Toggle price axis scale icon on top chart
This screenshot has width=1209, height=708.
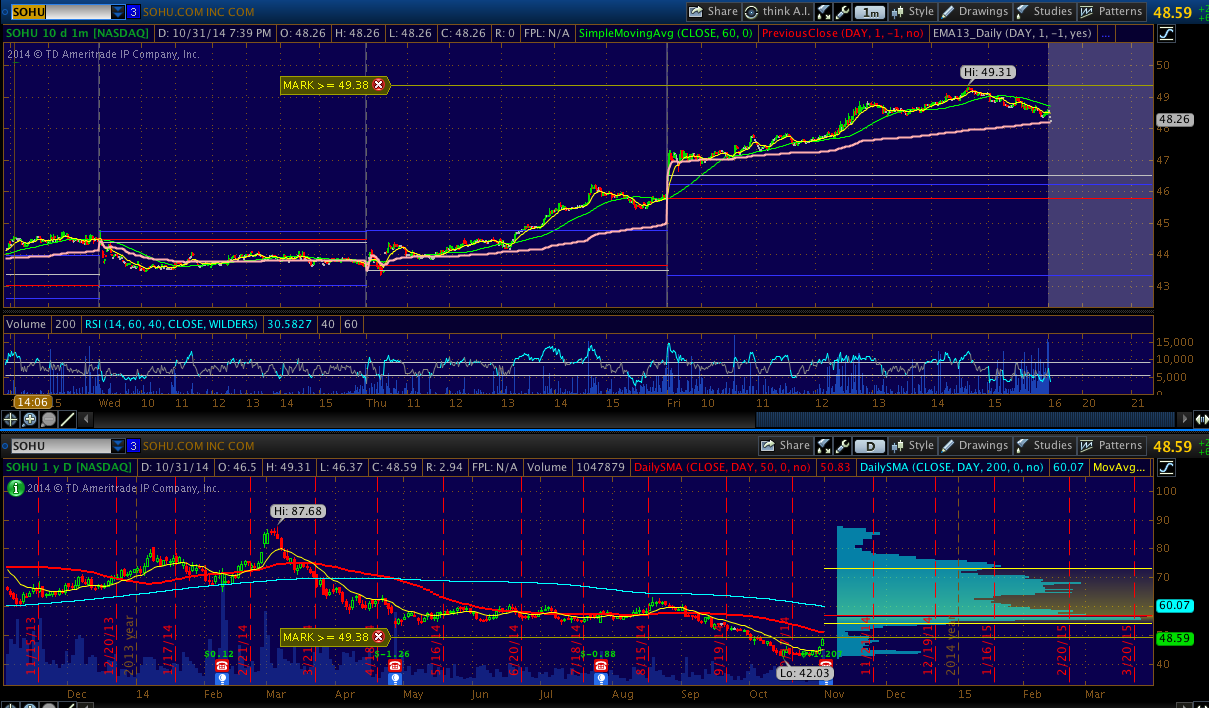(1167, 35)
